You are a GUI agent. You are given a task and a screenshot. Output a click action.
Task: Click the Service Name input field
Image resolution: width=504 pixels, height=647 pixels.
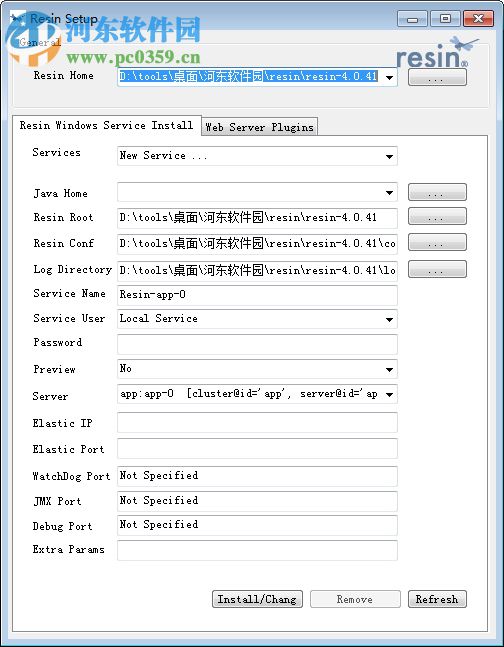257,295
